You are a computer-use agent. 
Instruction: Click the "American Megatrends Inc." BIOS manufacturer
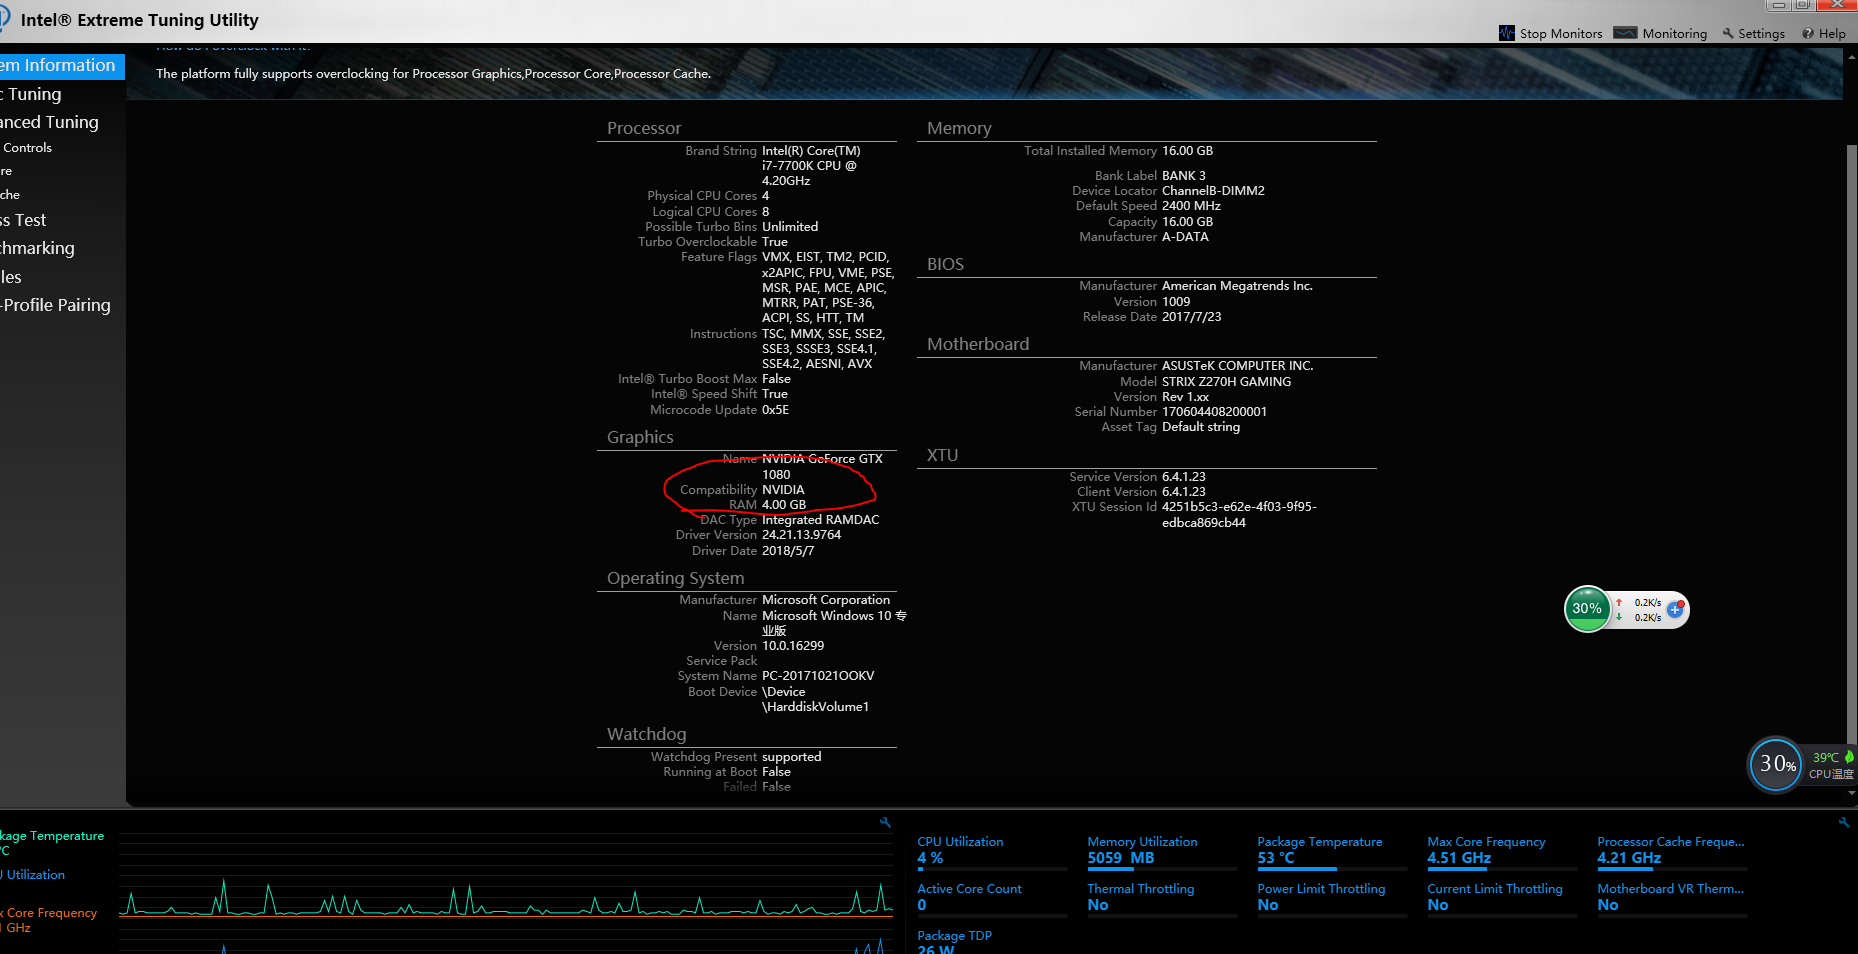coord(1237,286)
